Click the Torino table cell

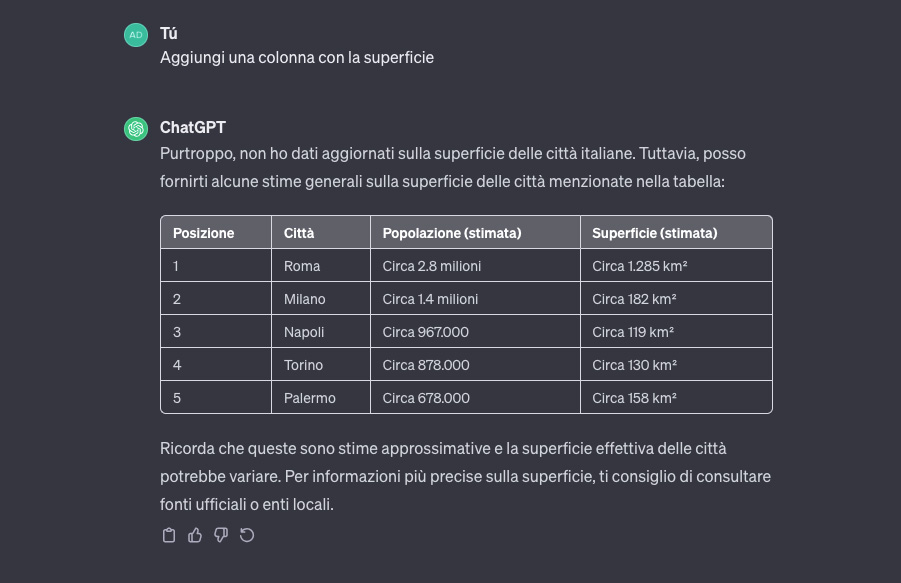304,365
